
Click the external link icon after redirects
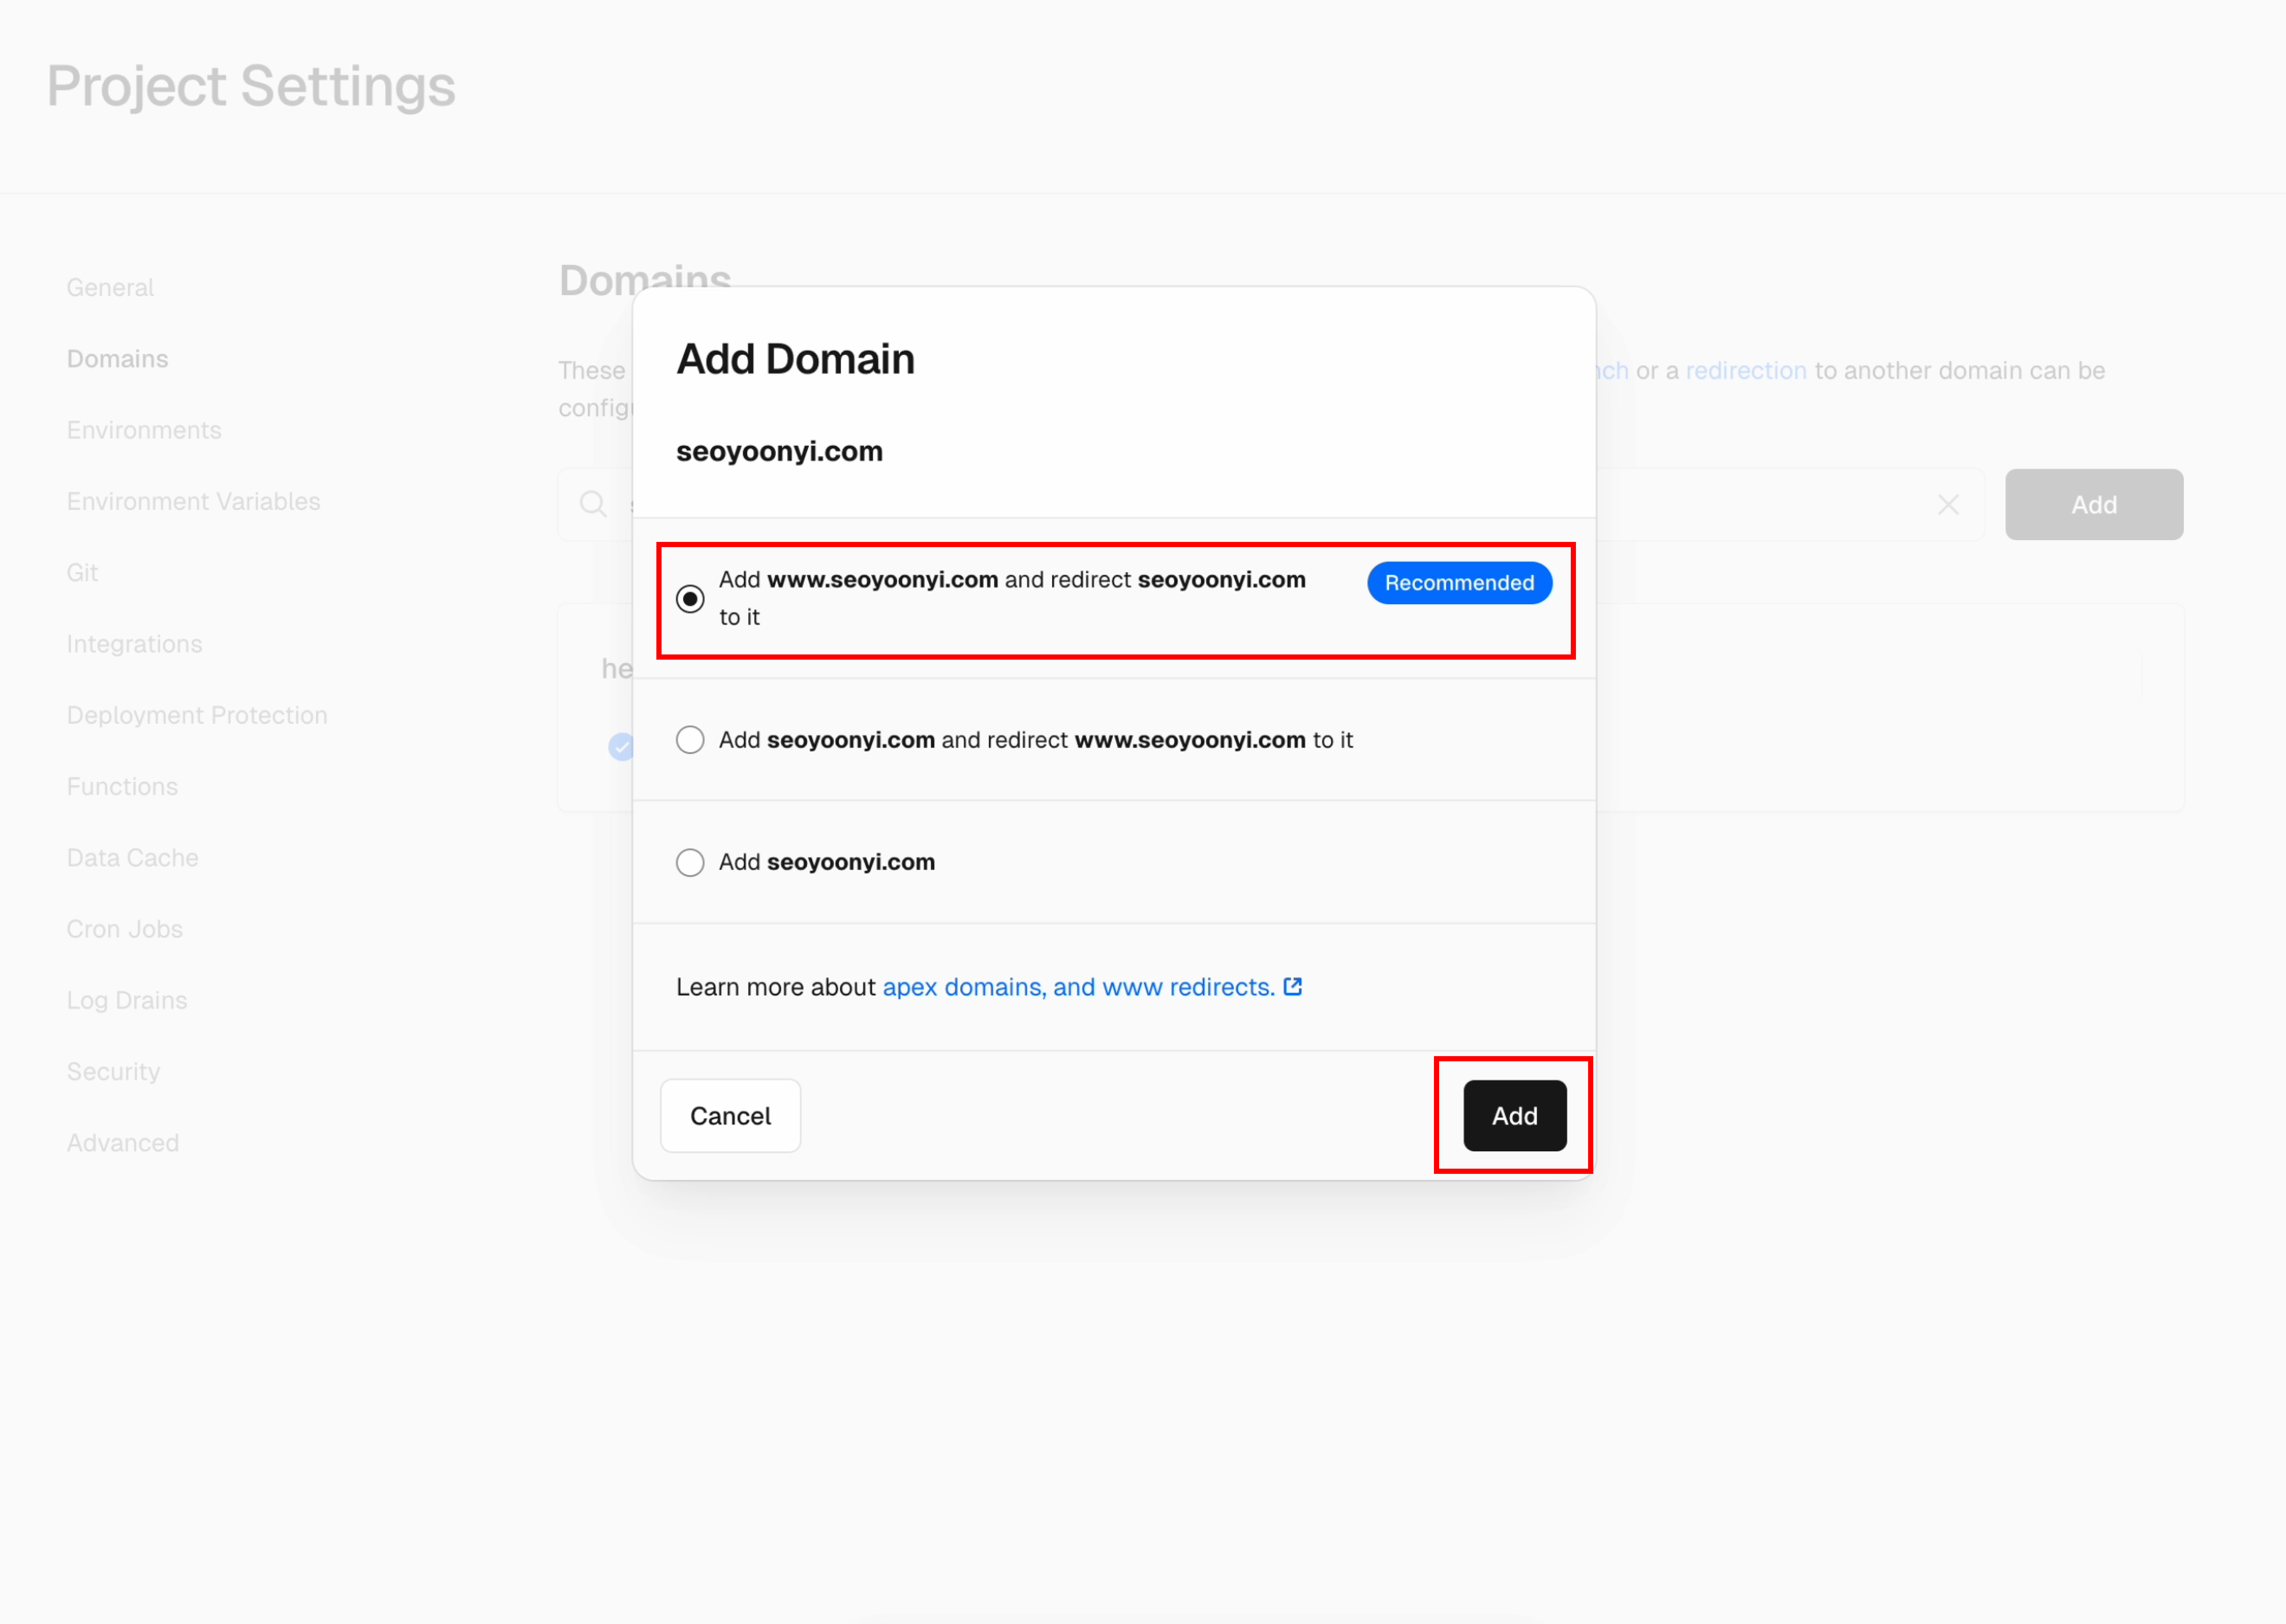click(1292, 986)
